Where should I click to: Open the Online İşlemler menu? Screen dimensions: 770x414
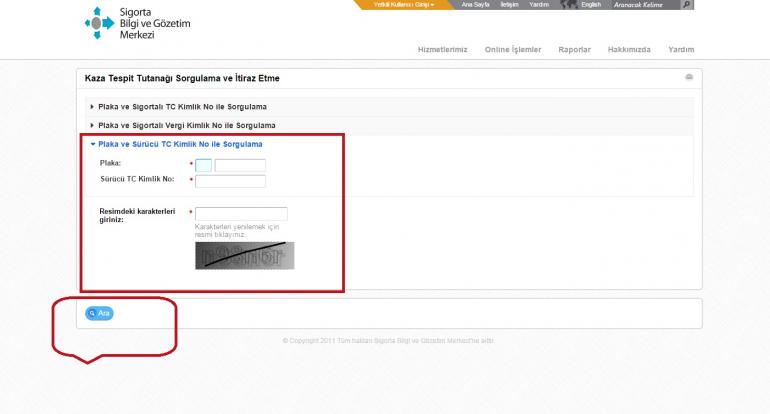[513, 50]
